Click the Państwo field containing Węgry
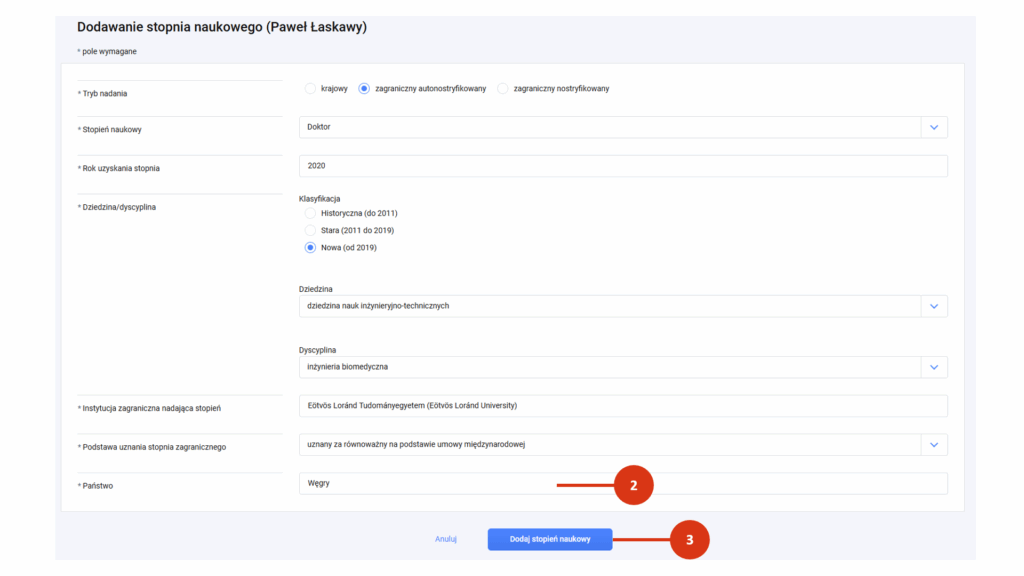Screen dimensions: 1024x576 tap(623, 484)
